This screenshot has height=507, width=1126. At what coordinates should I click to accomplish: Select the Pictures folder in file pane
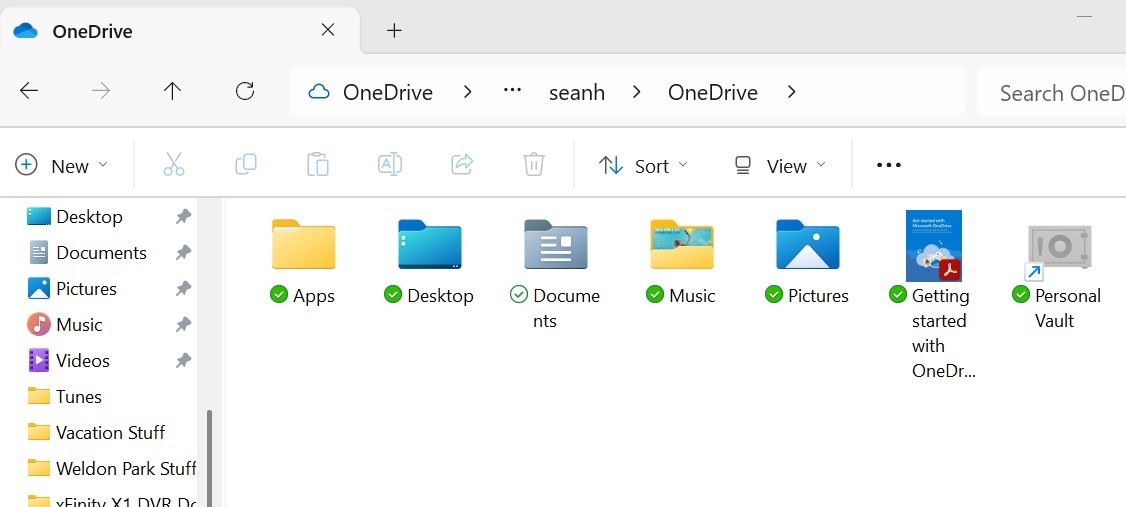pos(808,244)
